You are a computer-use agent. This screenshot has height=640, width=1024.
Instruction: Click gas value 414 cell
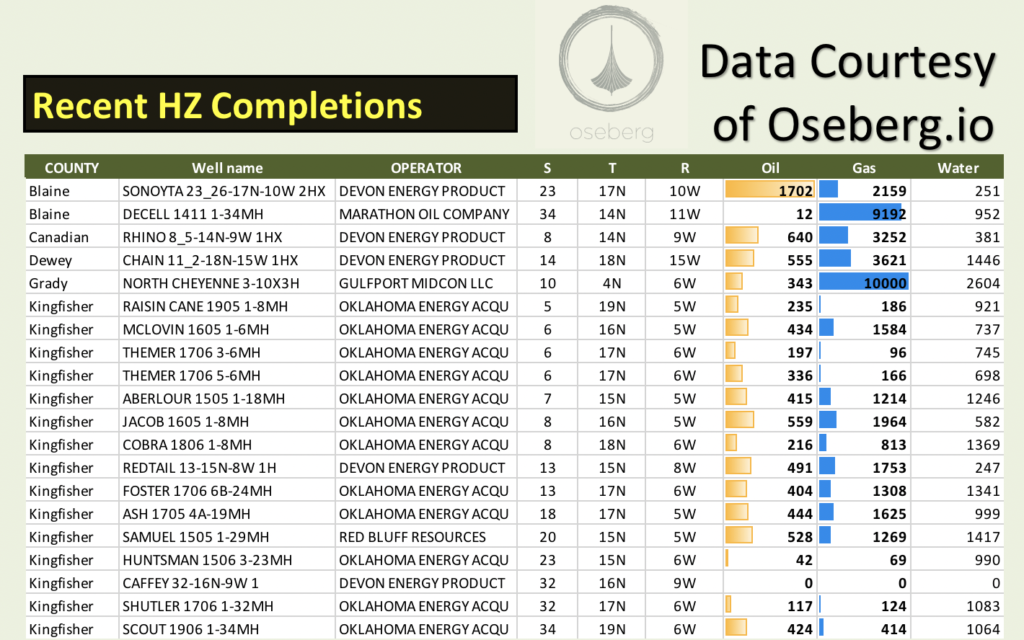click(x=864, y=629)
